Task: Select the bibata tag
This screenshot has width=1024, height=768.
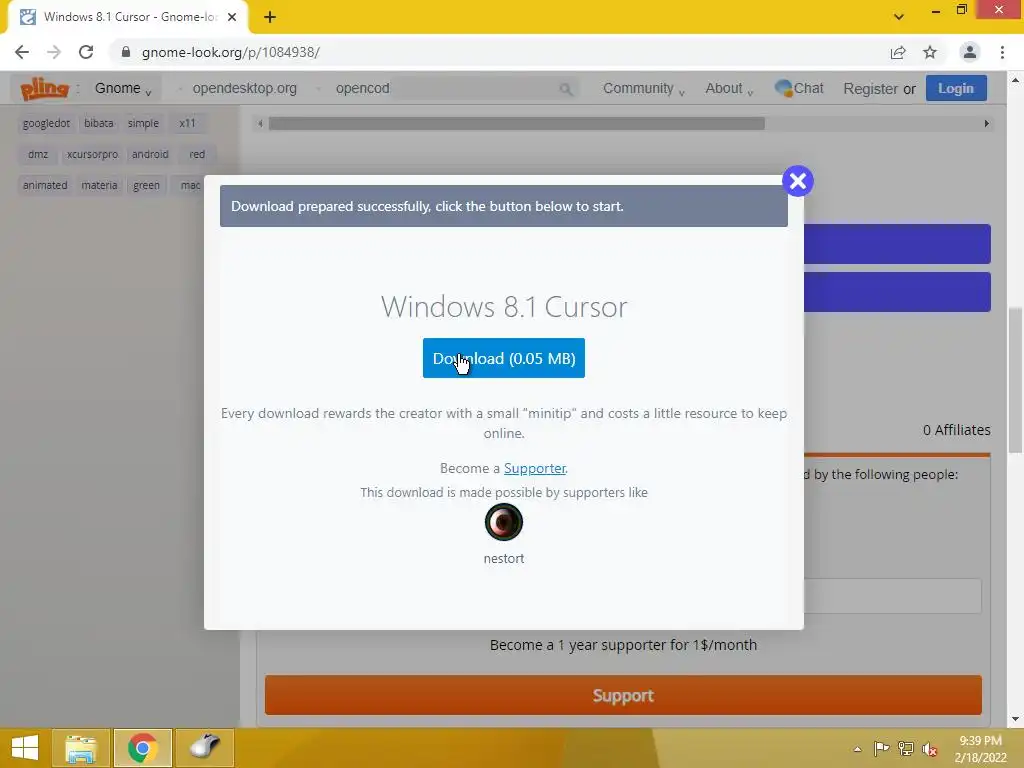Action: pos(99,123)
